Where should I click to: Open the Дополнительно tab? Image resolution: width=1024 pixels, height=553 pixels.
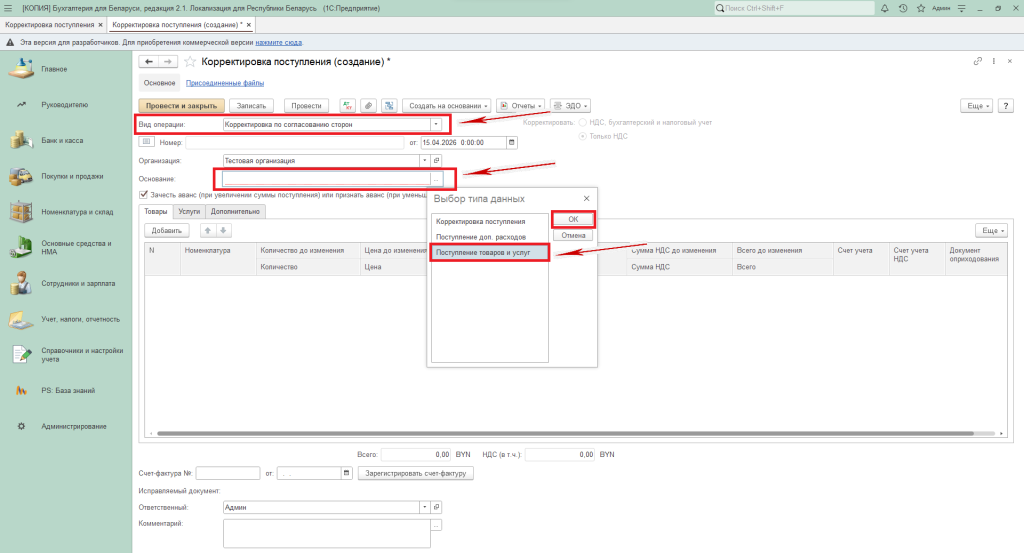234,212
